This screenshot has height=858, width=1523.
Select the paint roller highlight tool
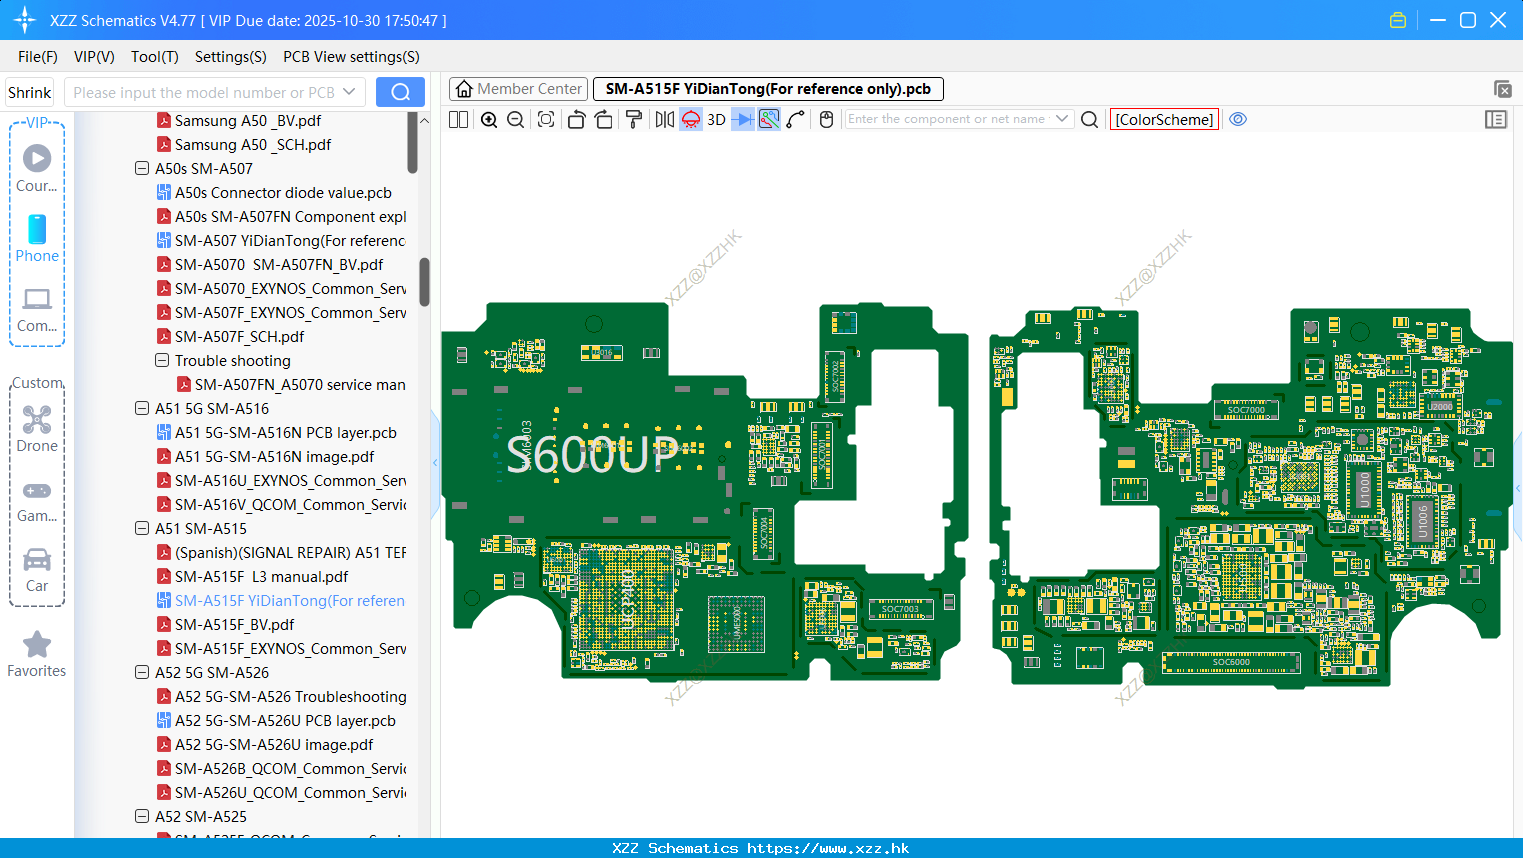[634, 119]
